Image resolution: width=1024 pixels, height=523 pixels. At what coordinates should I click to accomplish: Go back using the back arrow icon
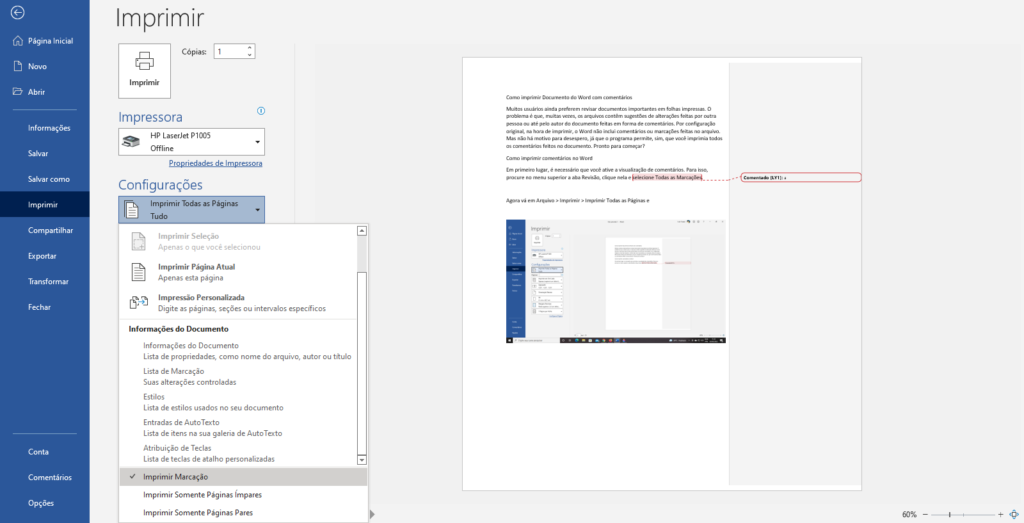(18, 12)
